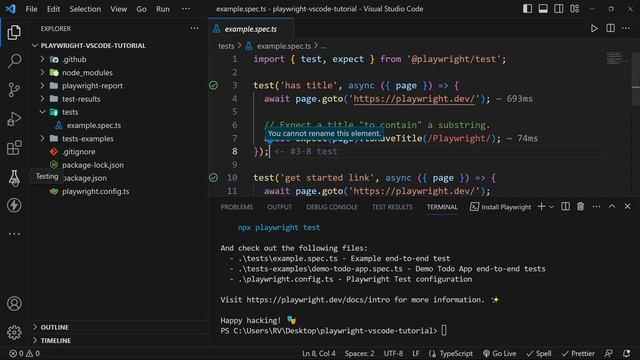The height and width of the screenshot is (360, 640).
Task: Show more menu bar items
Action: click(x=186, y=9)
